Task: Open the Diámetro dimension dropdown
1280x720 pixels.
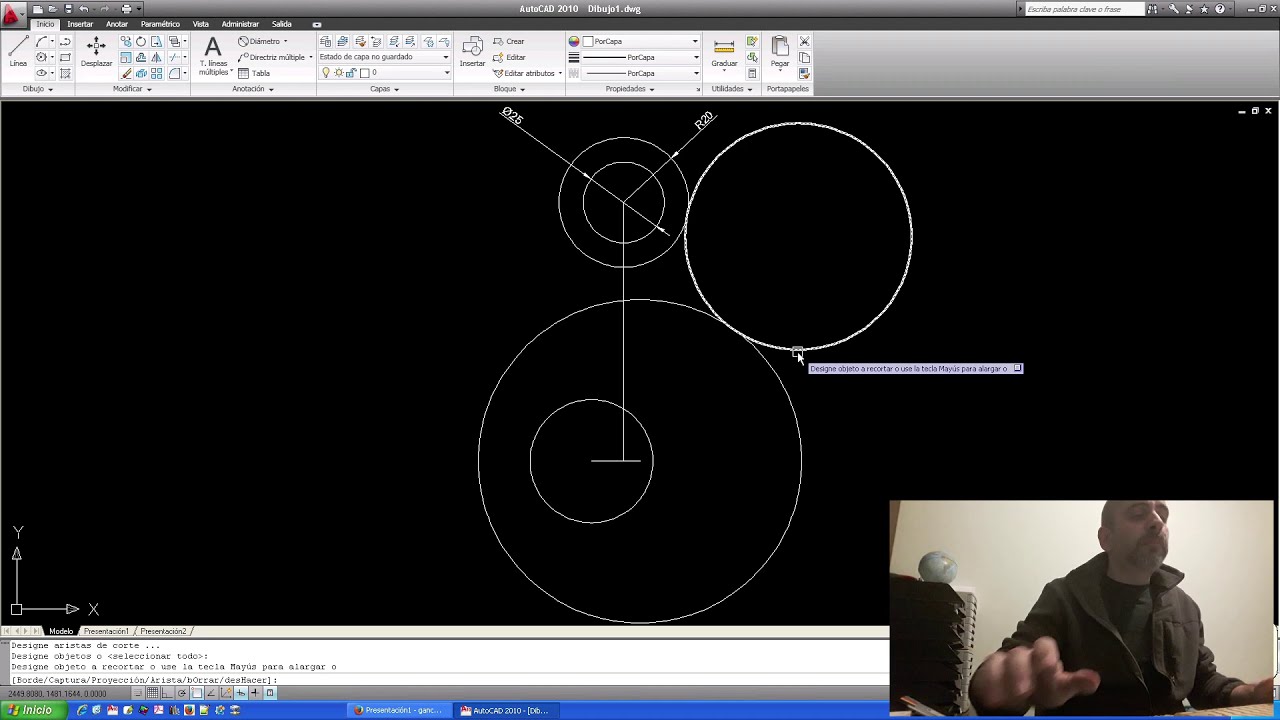Action: (x=285, y=41)
